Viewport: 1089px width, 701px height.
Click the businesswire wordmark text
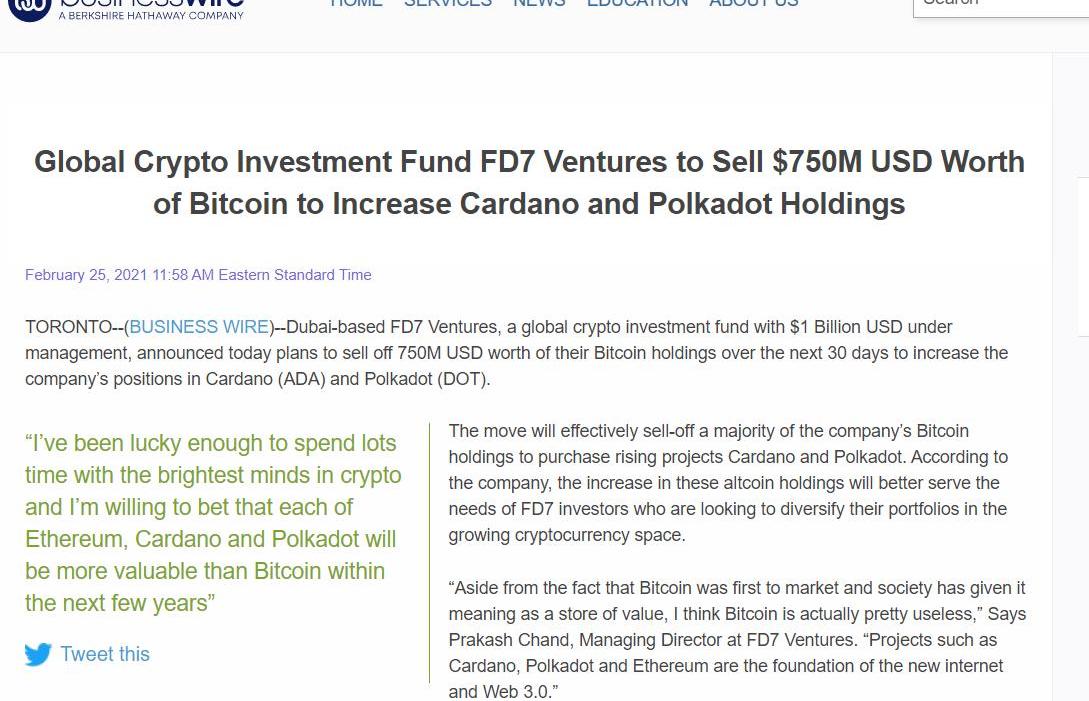pos(151,3)
